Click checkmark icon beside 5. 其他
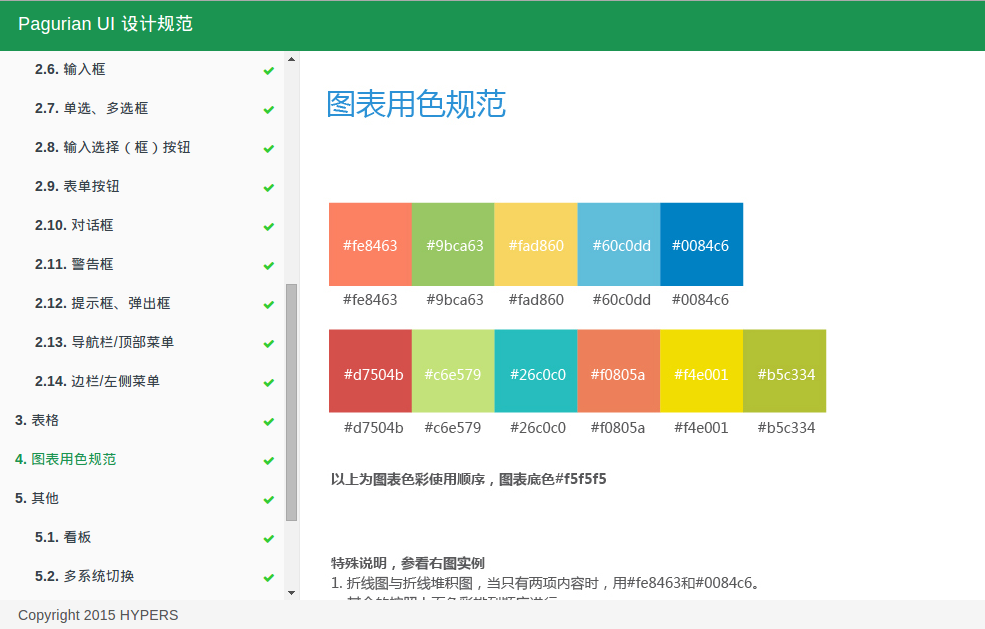Image resolution: width=985 pixels, height=629 pixels. [x=269, y=499]
